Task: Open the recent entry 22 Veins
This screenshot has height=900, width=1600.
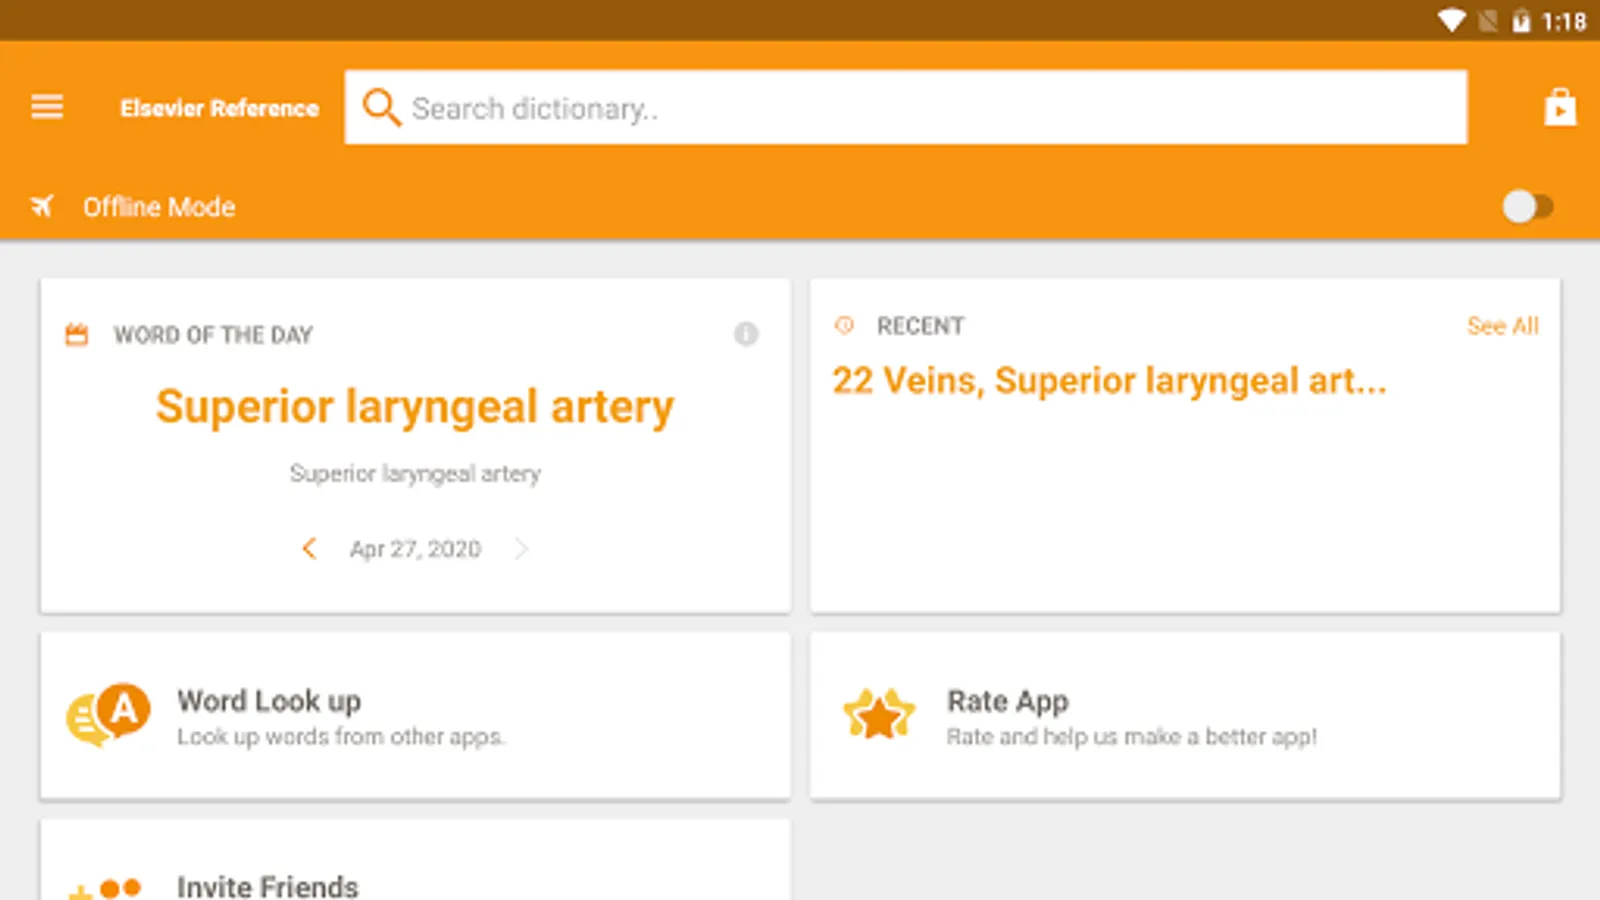Action: click(908, 381)
